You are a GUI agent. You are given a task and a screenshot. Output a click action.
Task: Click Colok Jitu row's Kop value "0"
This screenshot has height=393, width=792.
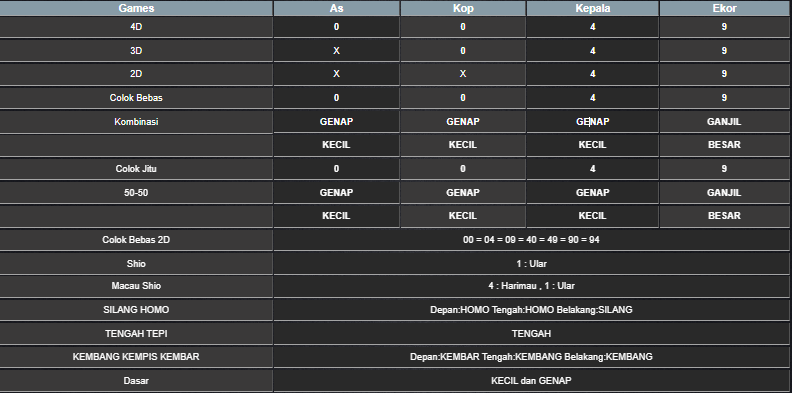coord(463,169)
